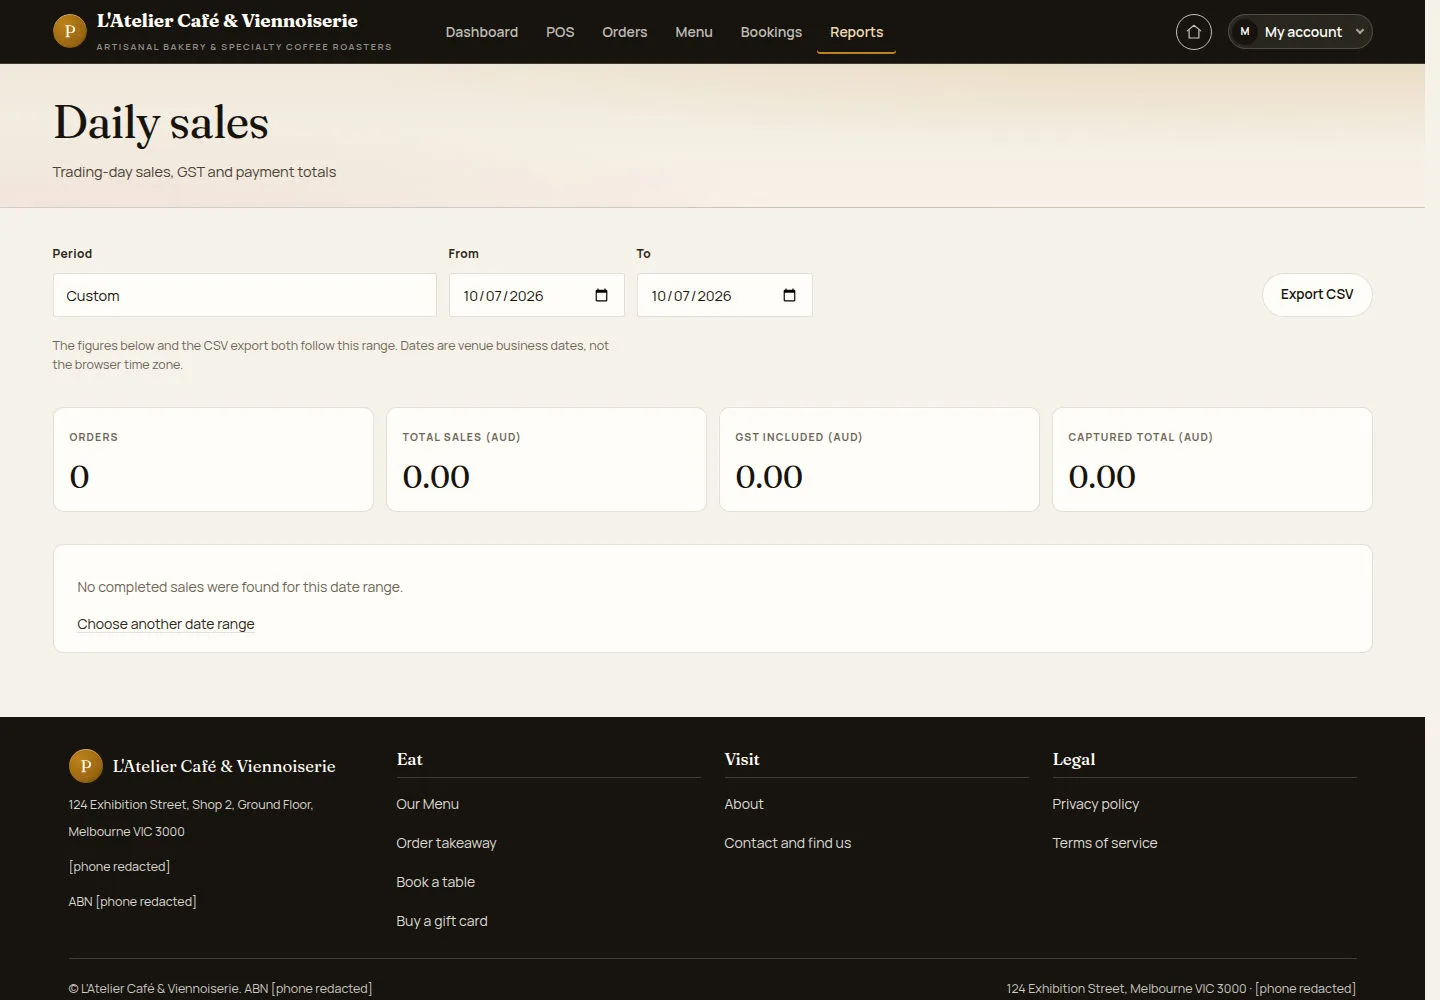This screenshot has height=1000, width=1440.
Task: Click the Captured Total (AUD) card
Action: click(1212, 459)
